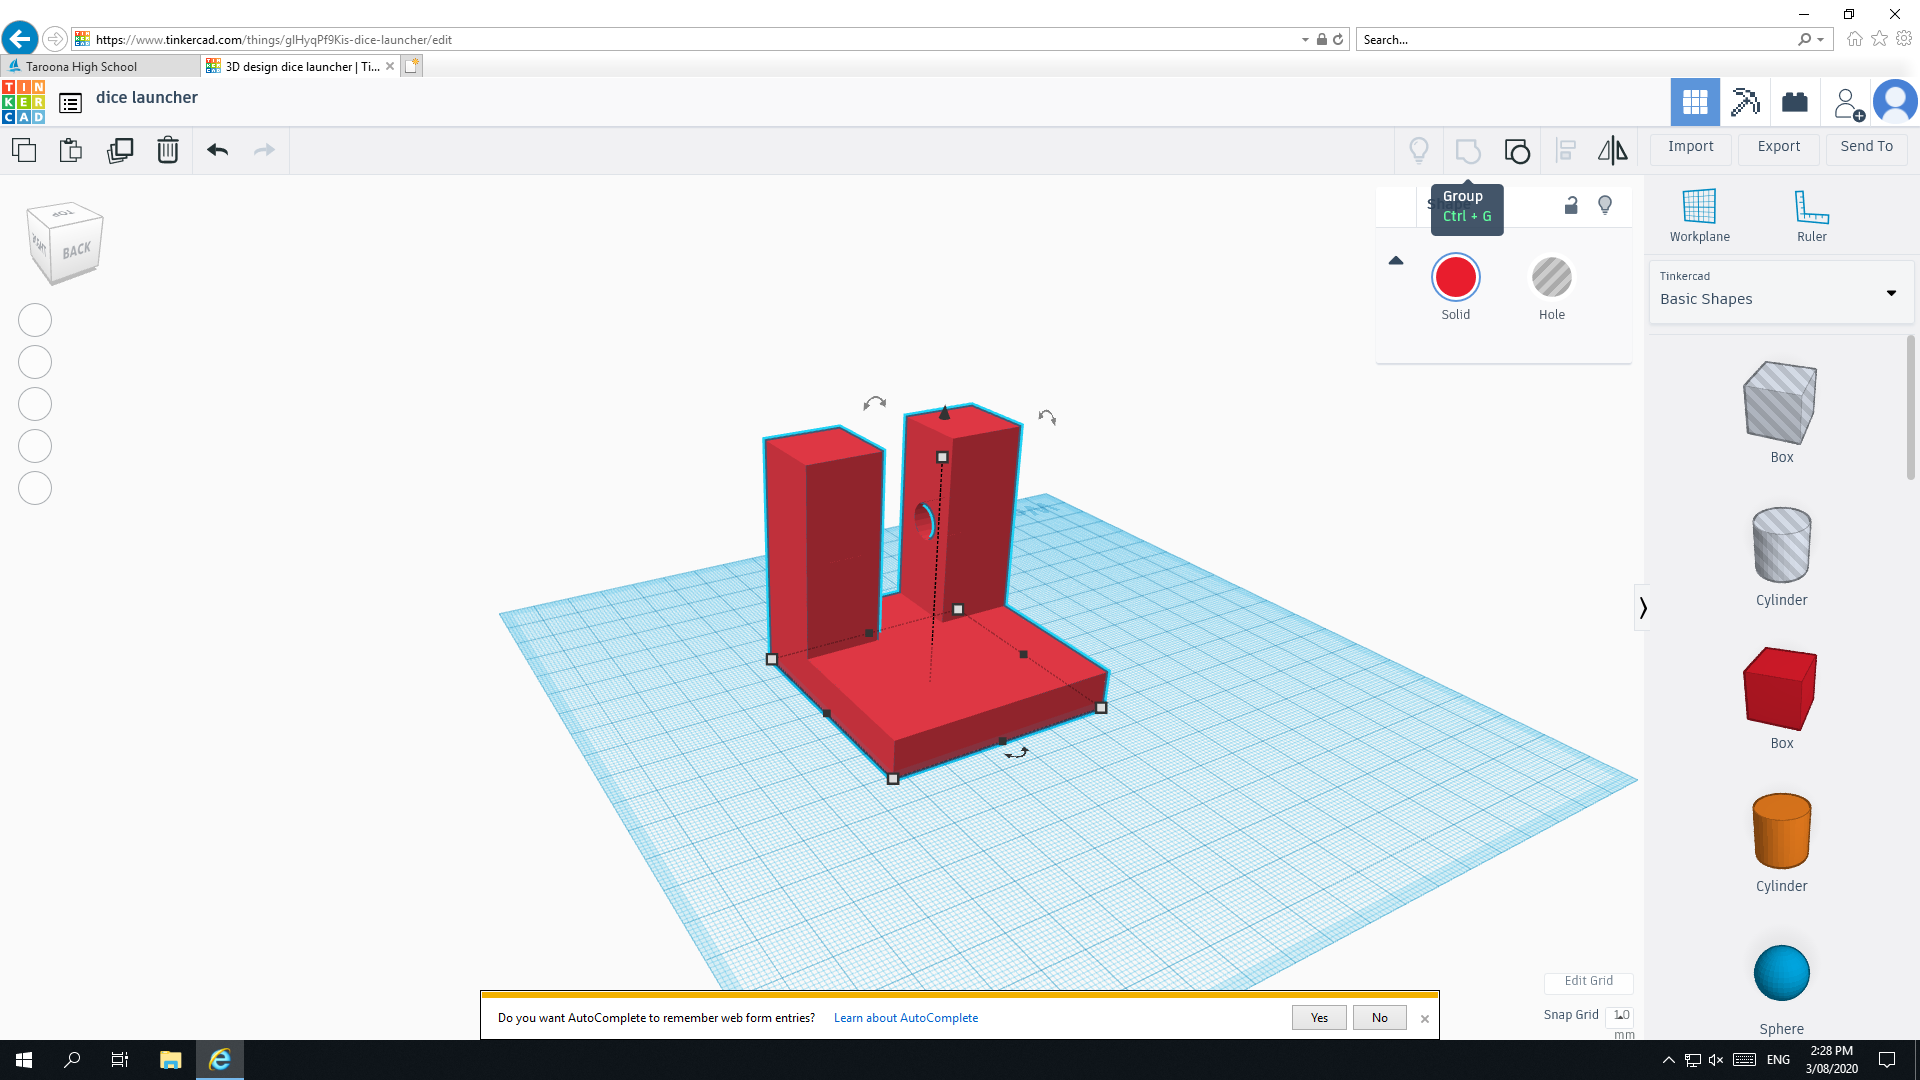This screenshot has height=1080, width=1920.
Task: Switch to Taroona High School tab
Action: [100, 66]
